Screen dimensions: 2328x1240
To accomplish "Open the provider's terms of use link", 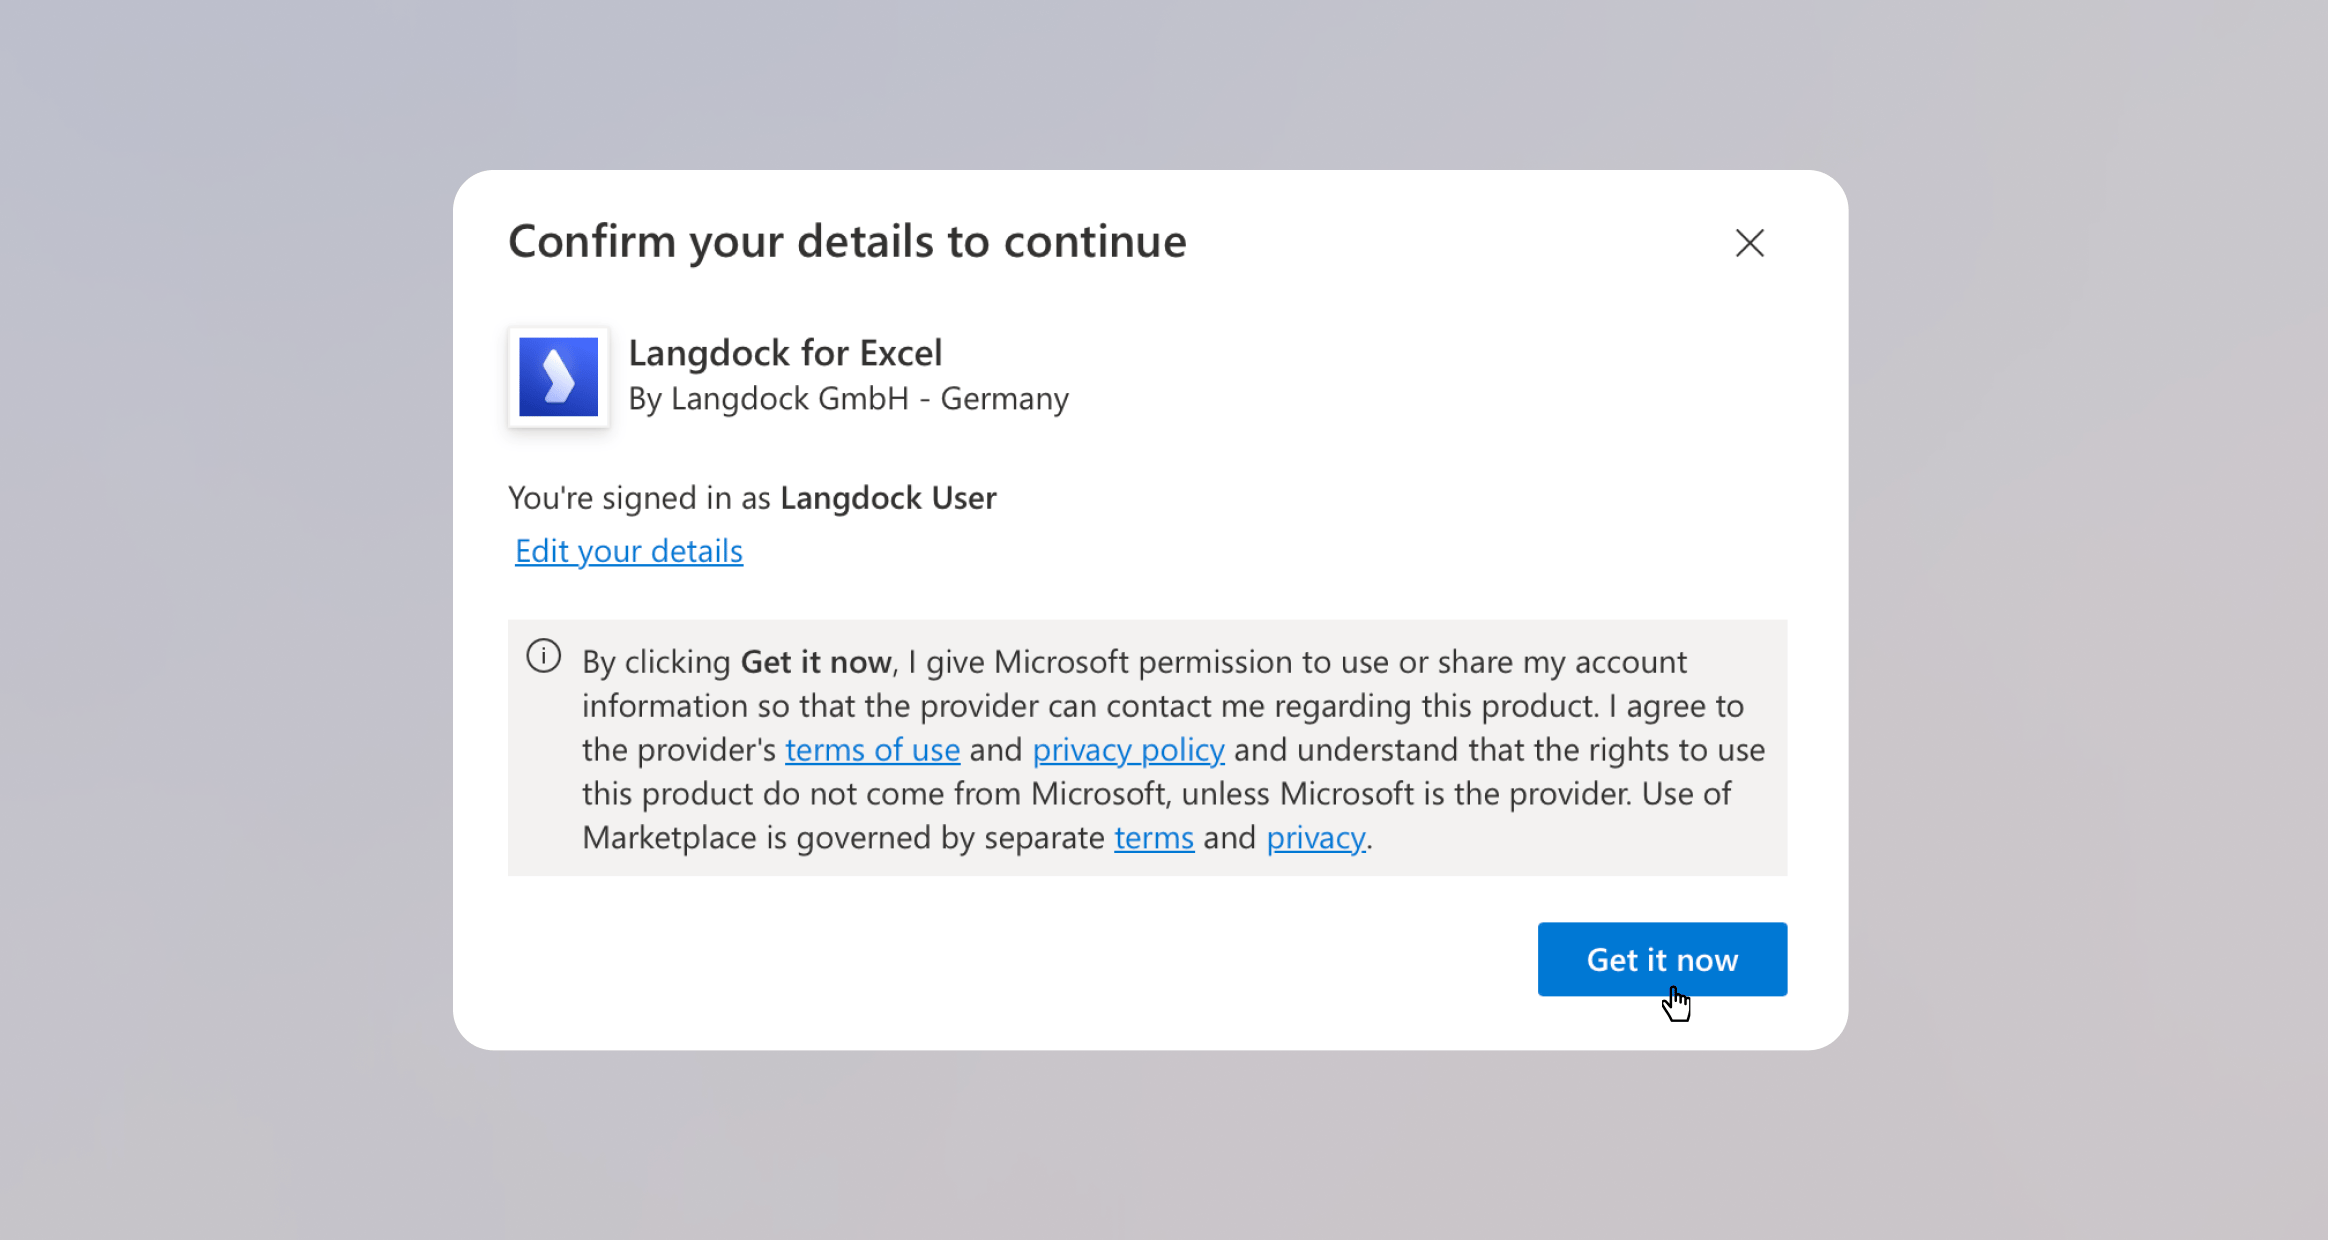I will click(x=872, y=750).
